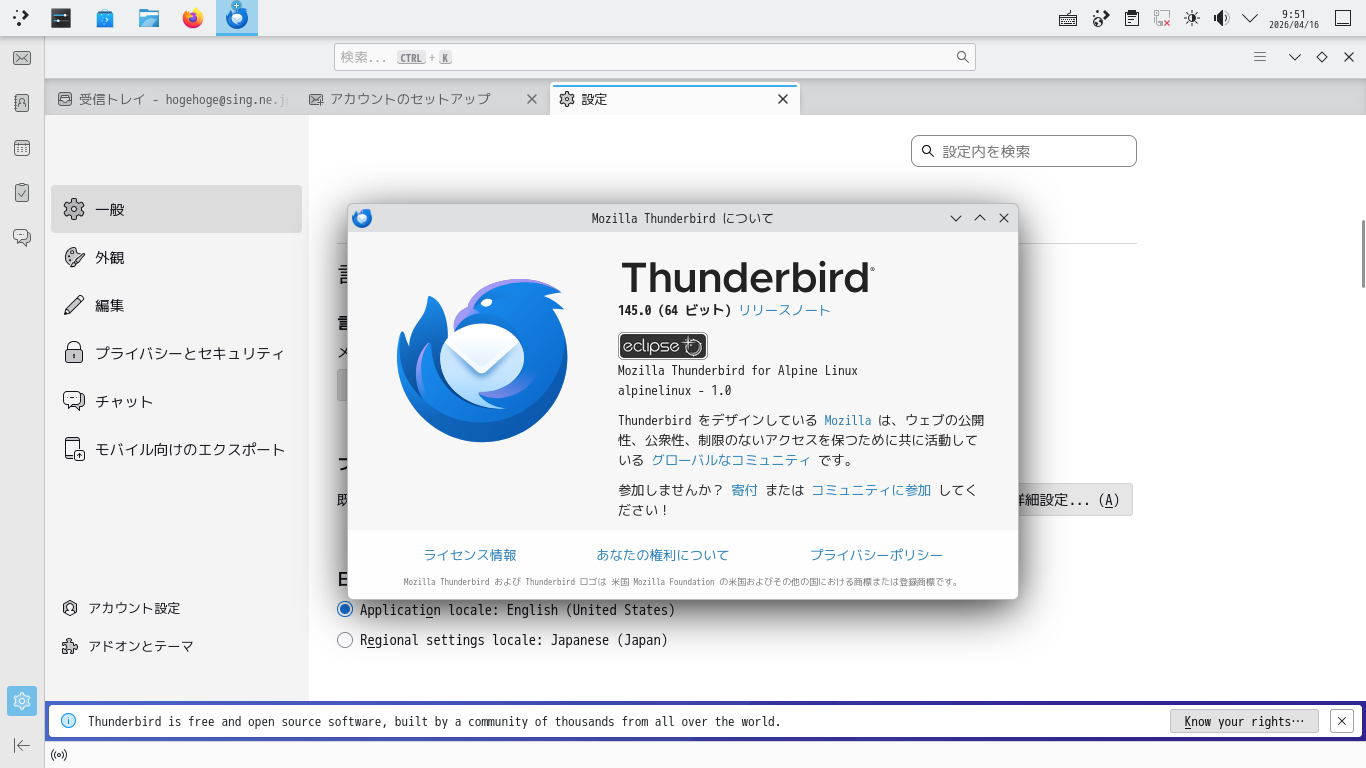The width and height of the screenshot is (1366, 768).
Task: Click the show desktop icon in the panel
Action: click(x=1342, y=18)
